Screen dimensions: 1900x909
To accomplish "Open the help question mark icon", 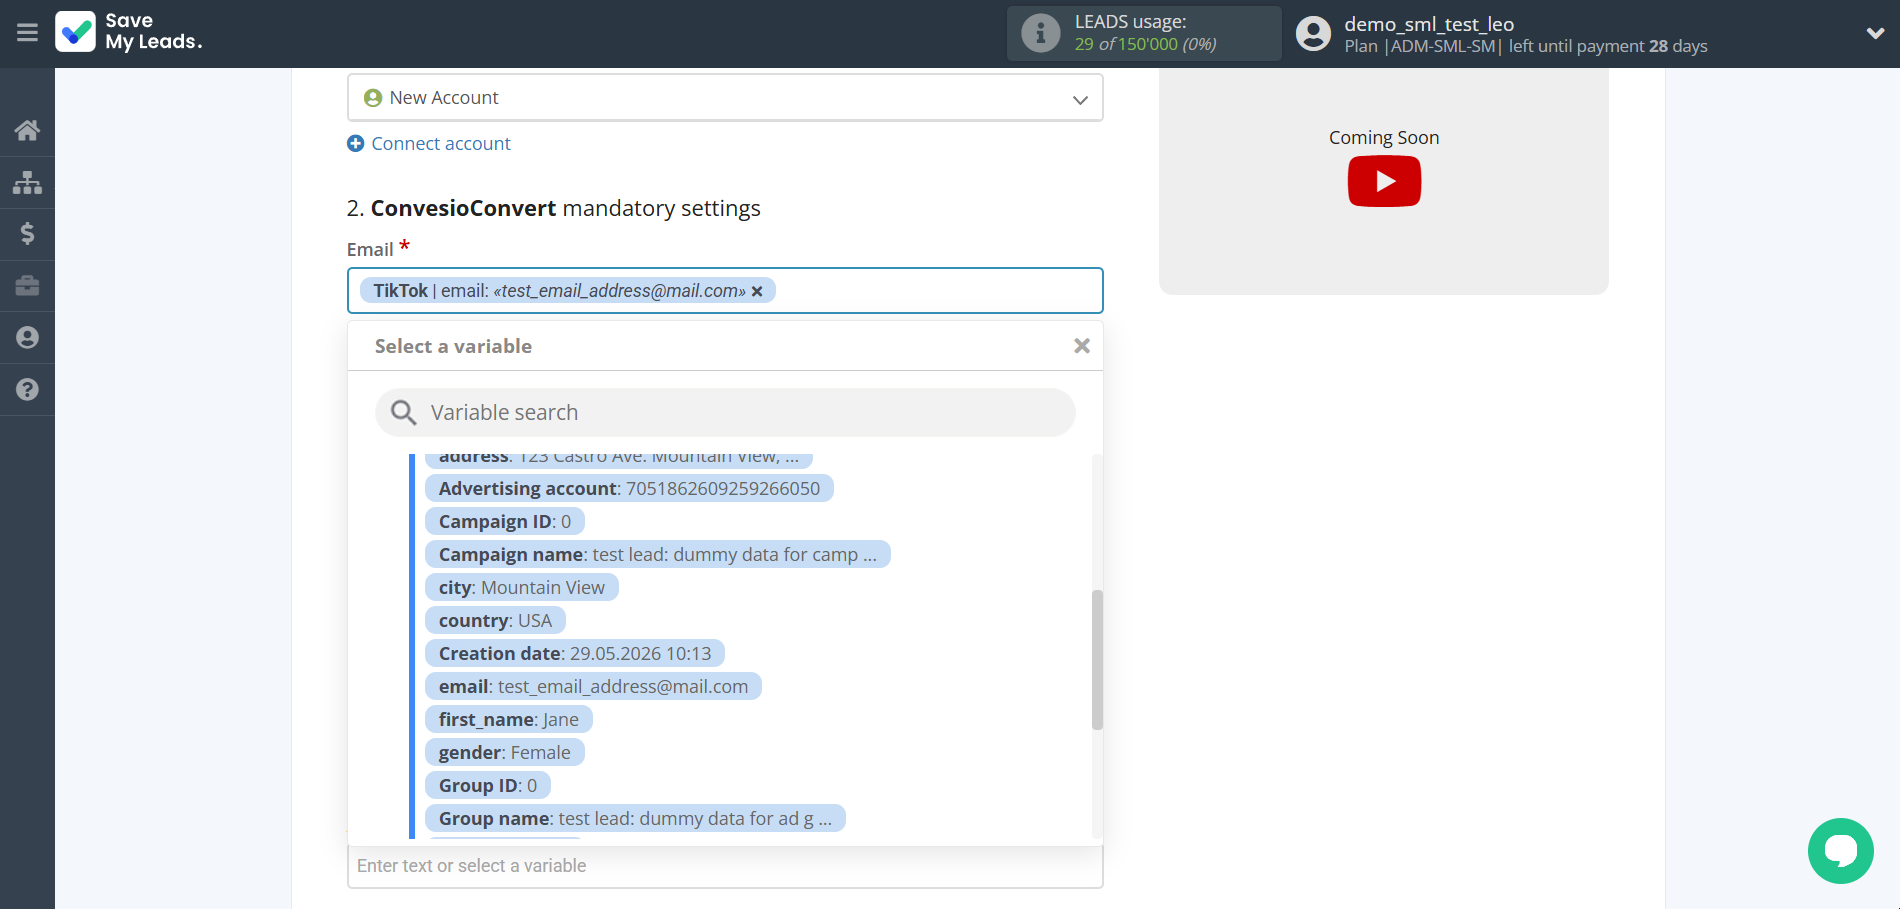I will (27, 390).
